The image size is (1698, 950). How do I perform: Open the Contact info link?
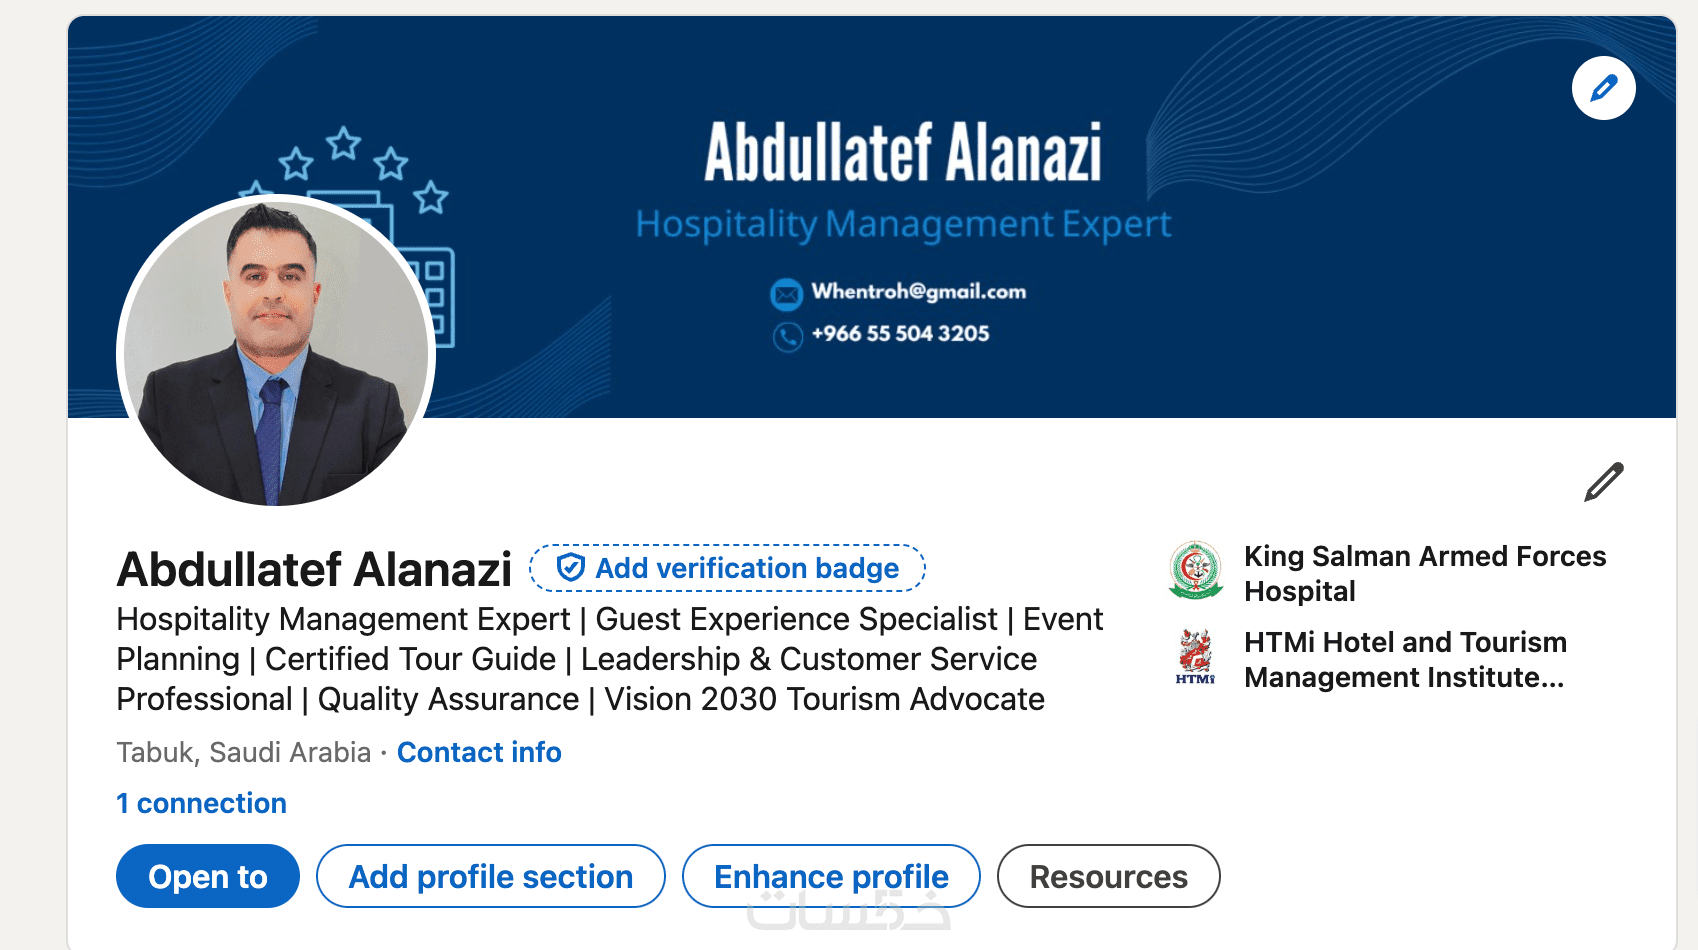479,752
